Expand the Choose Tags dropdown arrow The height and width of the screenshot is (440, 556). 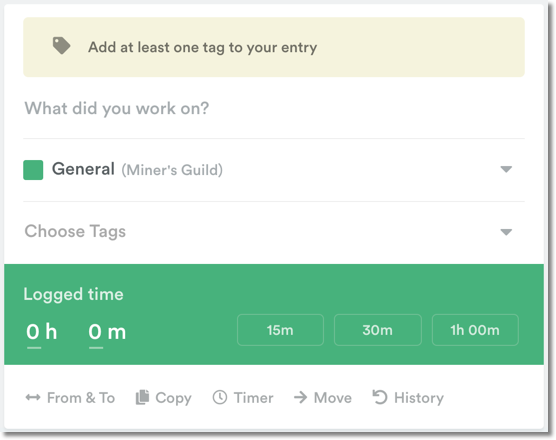506,232
